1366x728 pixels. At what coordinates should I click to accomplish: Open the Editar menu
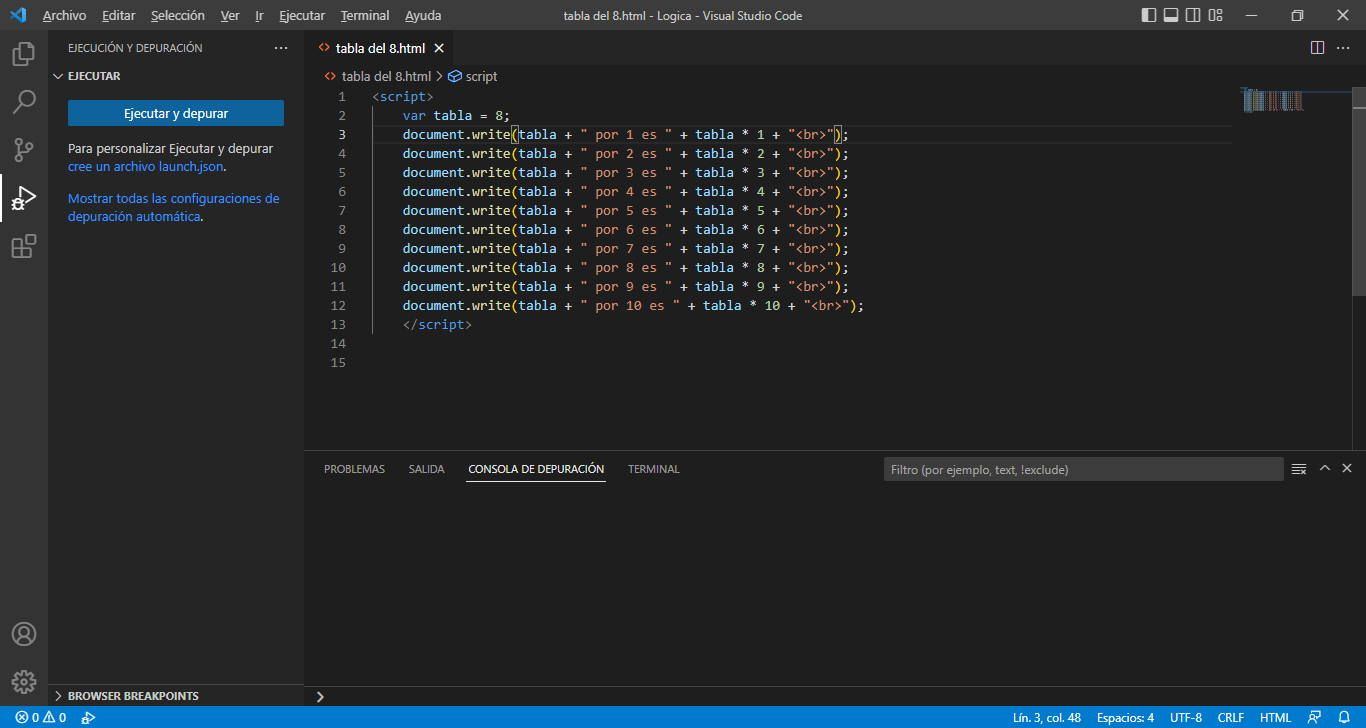click(x=118, y=16)
